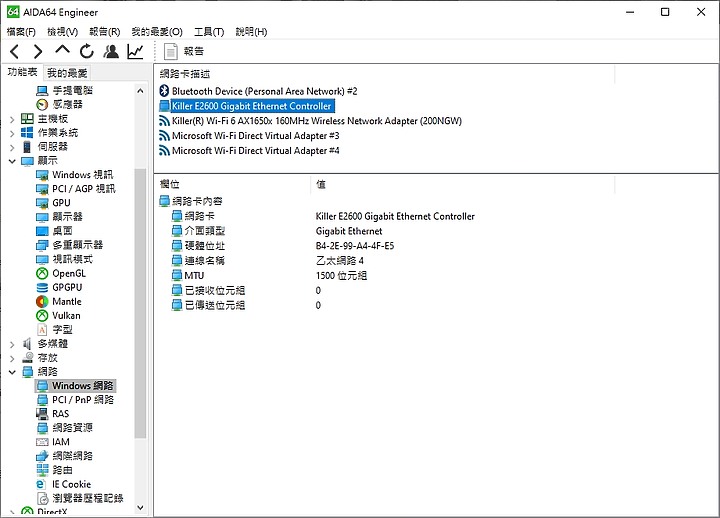
Task: Click the 路由 routing icon
Action: (x=42, y=470)
